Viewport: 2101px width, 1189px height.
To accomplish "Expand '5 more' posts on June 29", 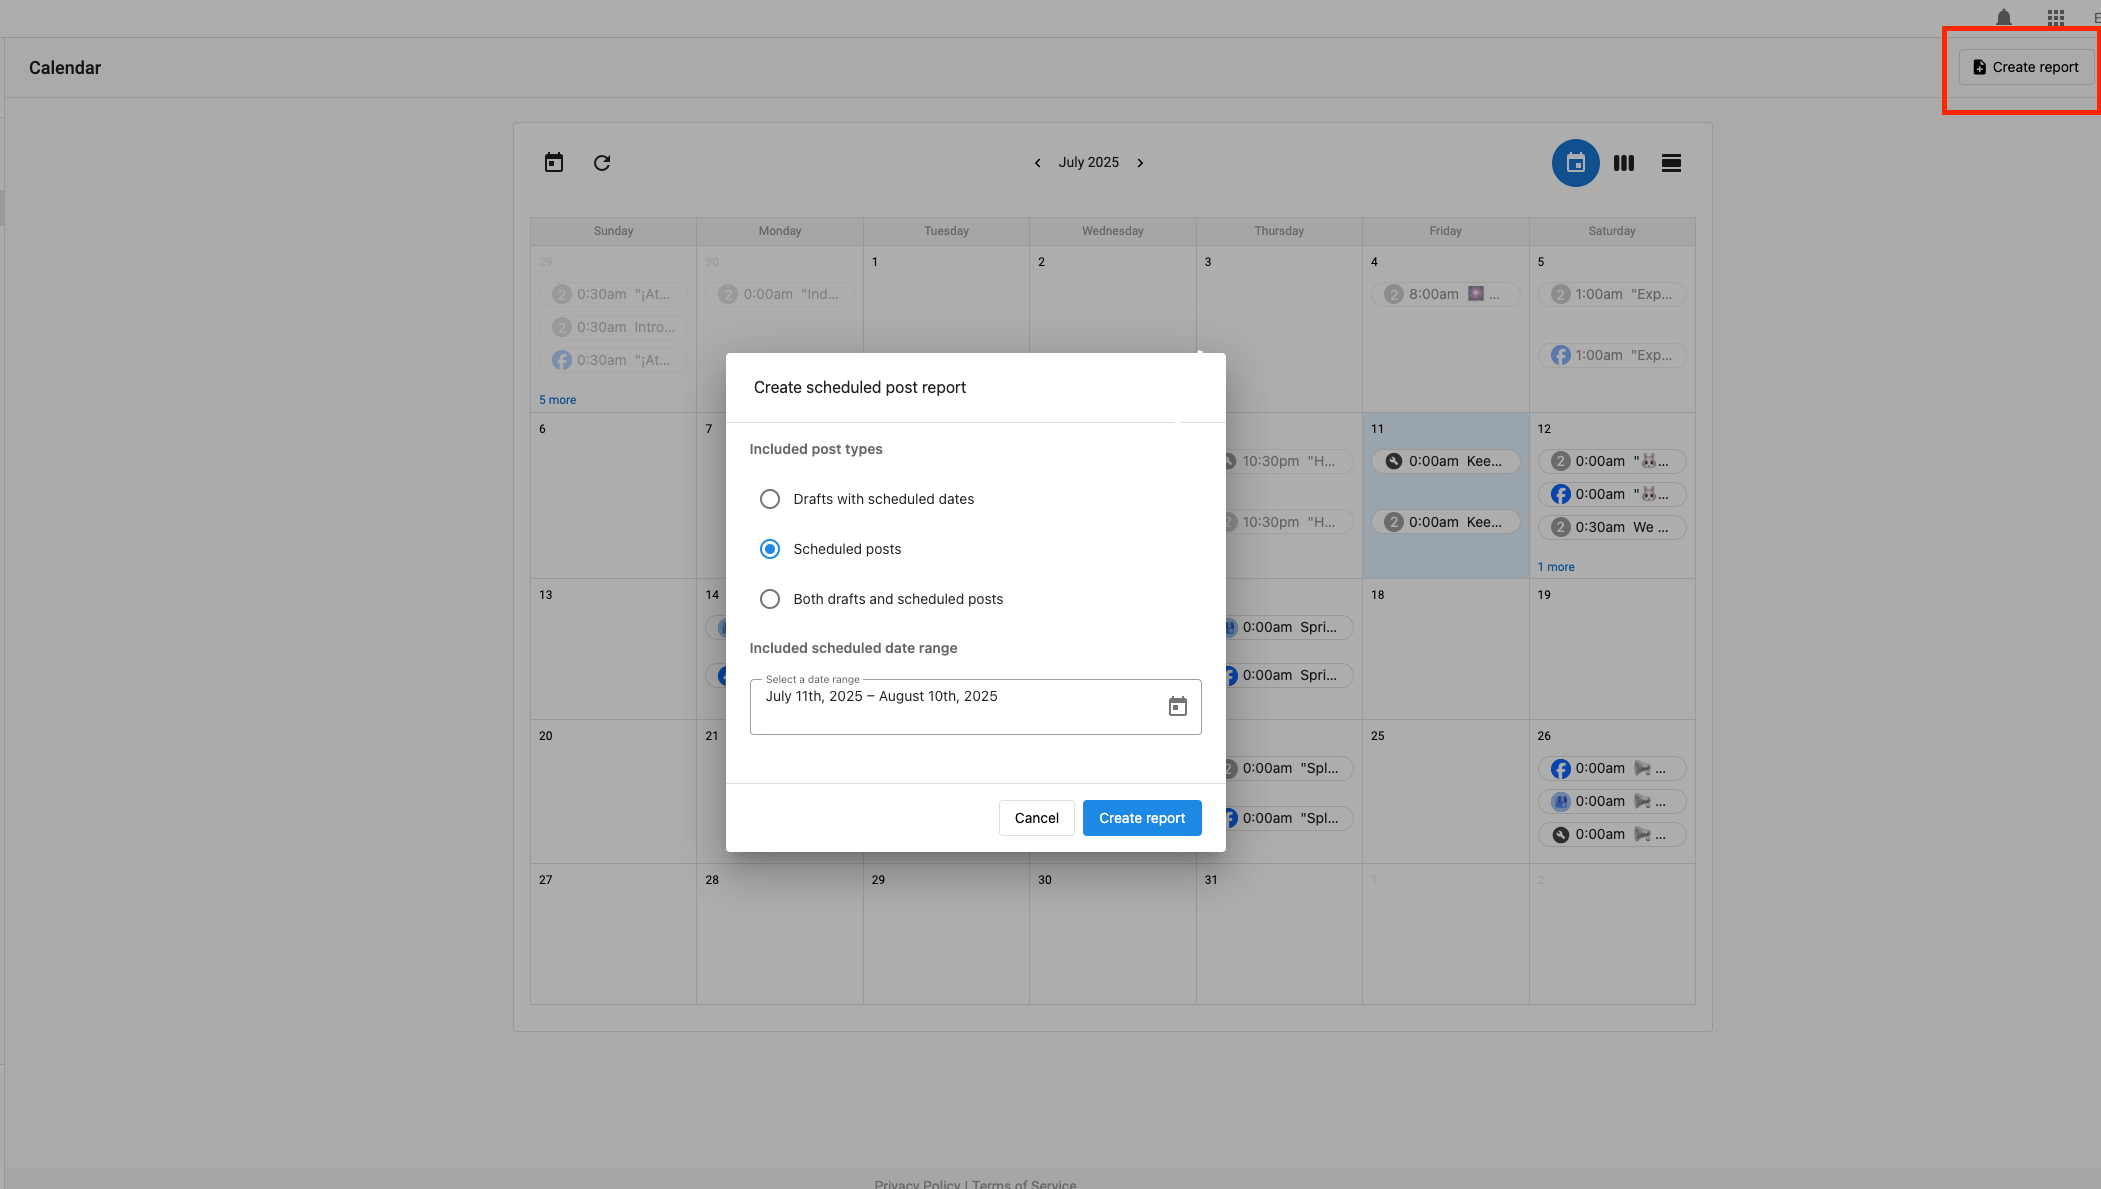I will pos(557,399).
